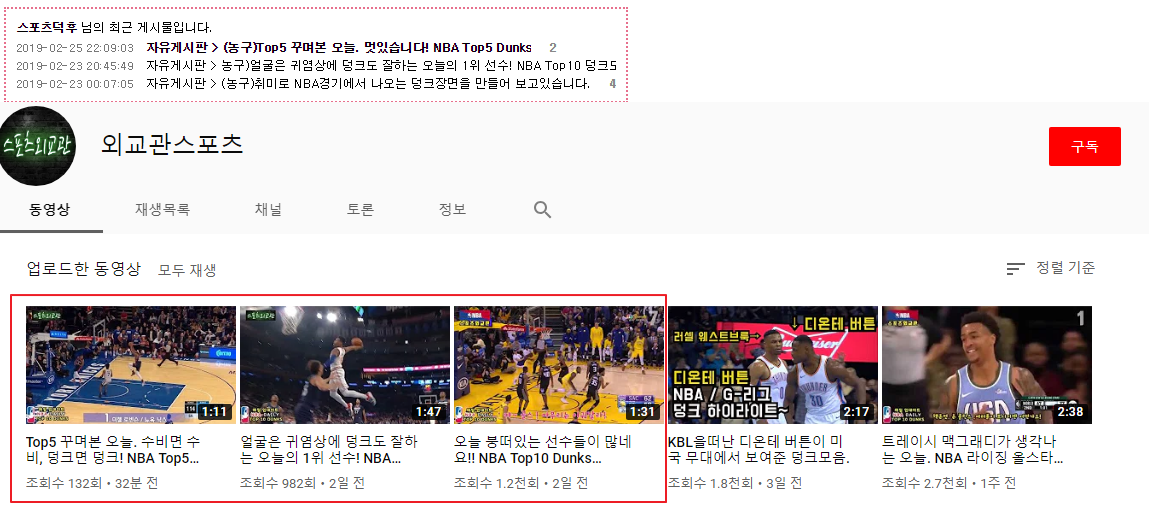Click the video title 'KBL을떠난 디온테 버튼이'
Screen dimensions: 1173x518
point(758,449)
